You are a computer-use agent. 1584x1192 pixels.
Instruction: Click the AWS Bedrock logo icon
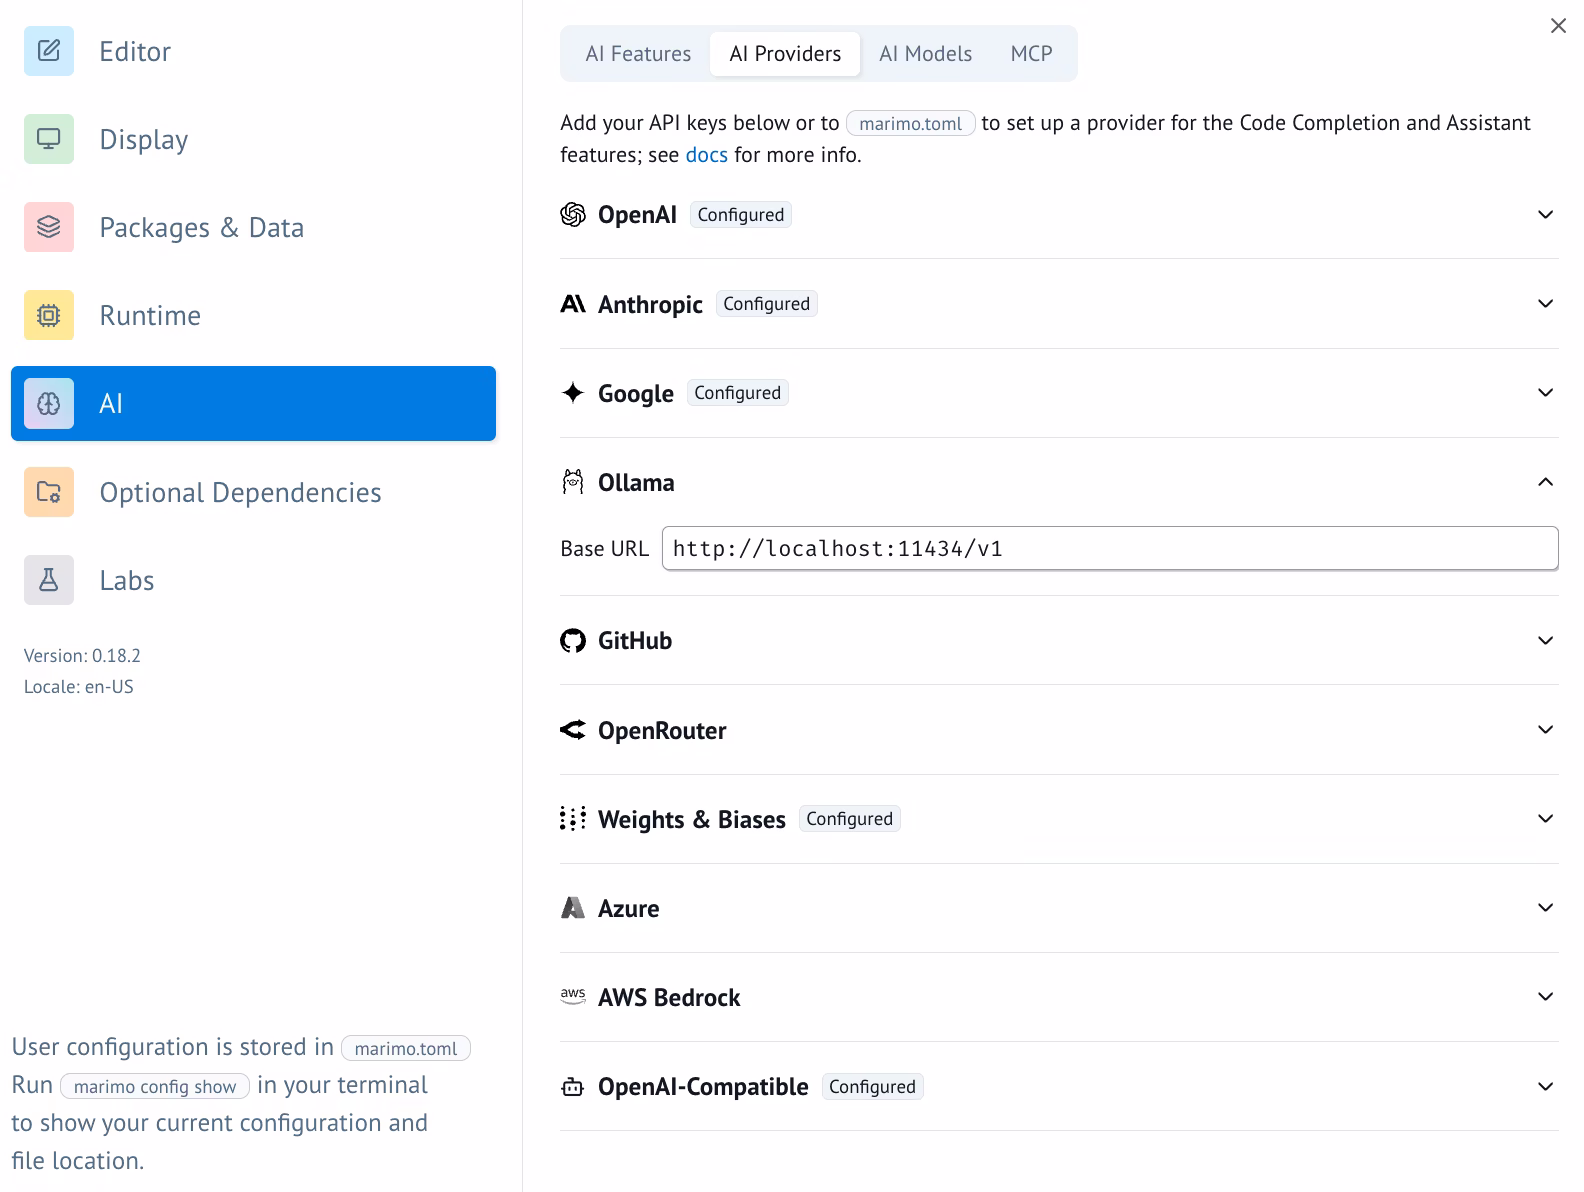pos(573,997)
